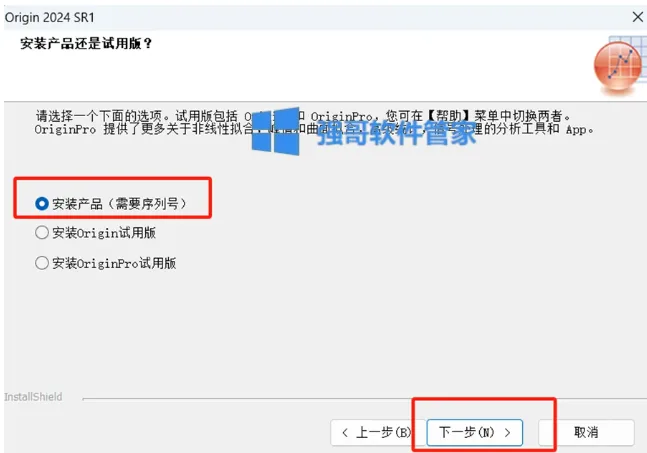Image resolution: width=647 pixels, height=453 pixels.
Task: Close the Origin 2024 SR1 installer window
Action: (638, 17)
